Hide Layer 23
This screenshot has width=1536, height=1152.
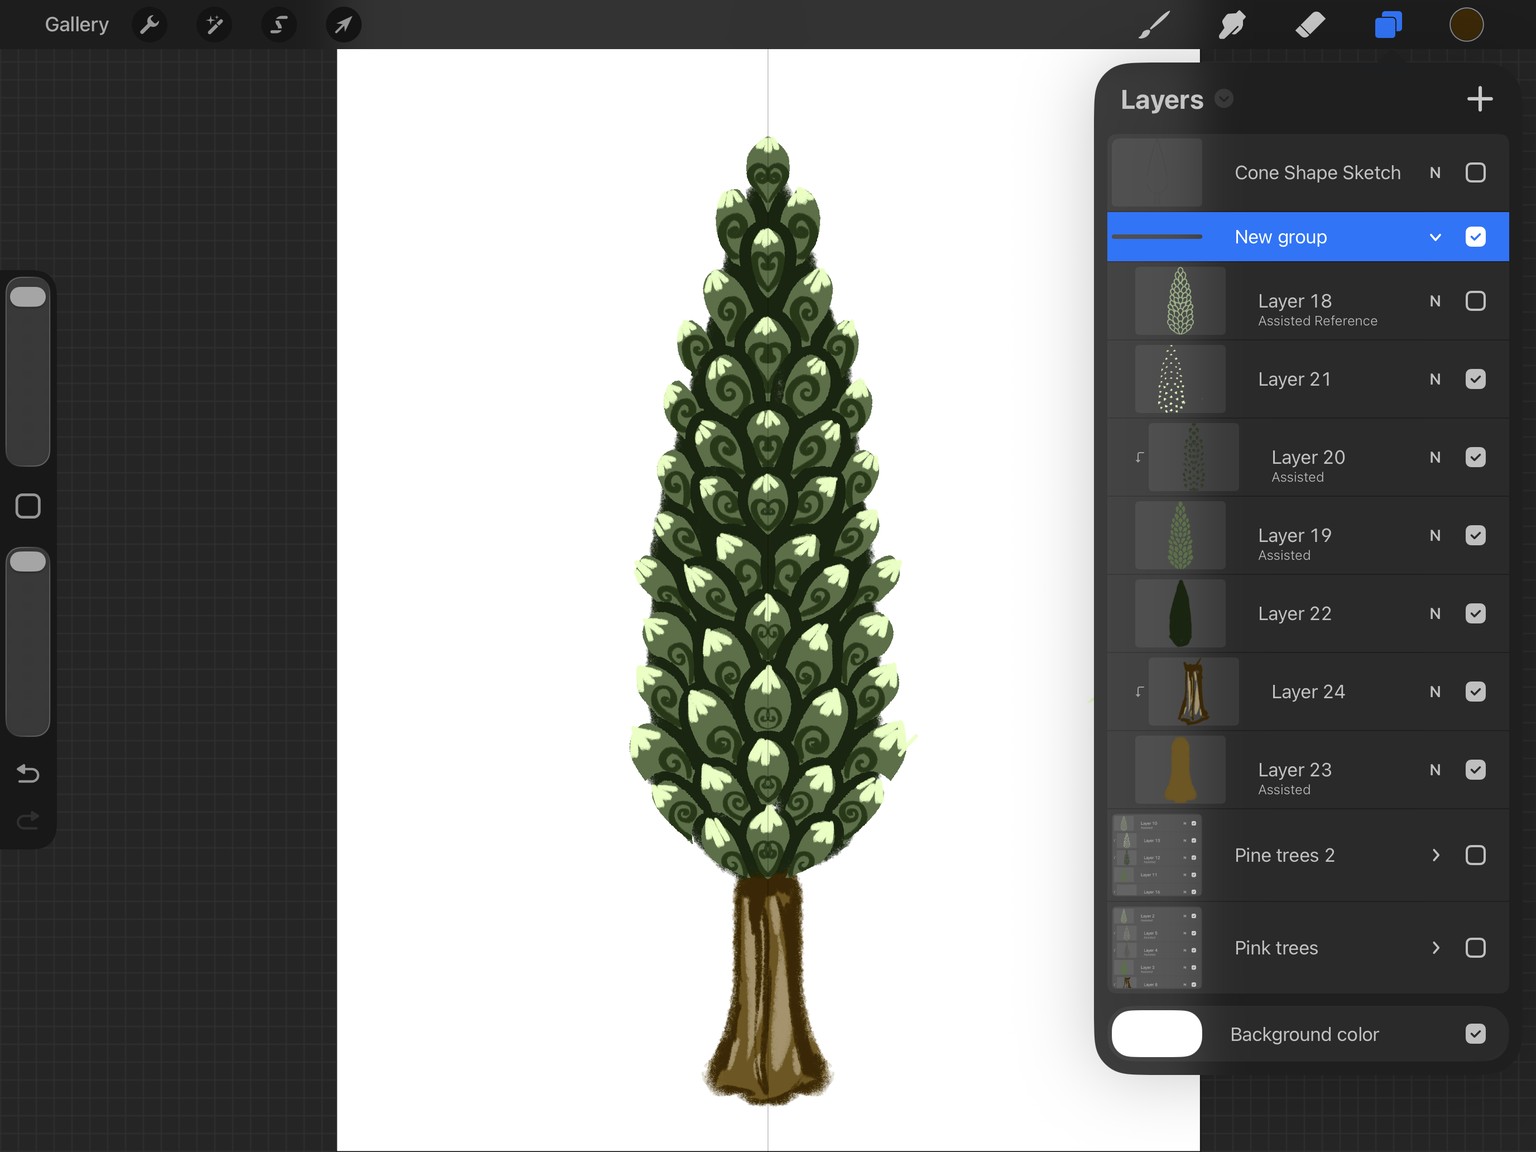tap(1475, 770)
